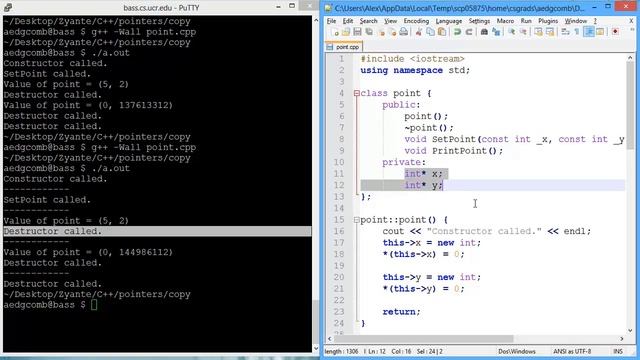
Task: Click the Save All toolbar icon
Action: 369,32
